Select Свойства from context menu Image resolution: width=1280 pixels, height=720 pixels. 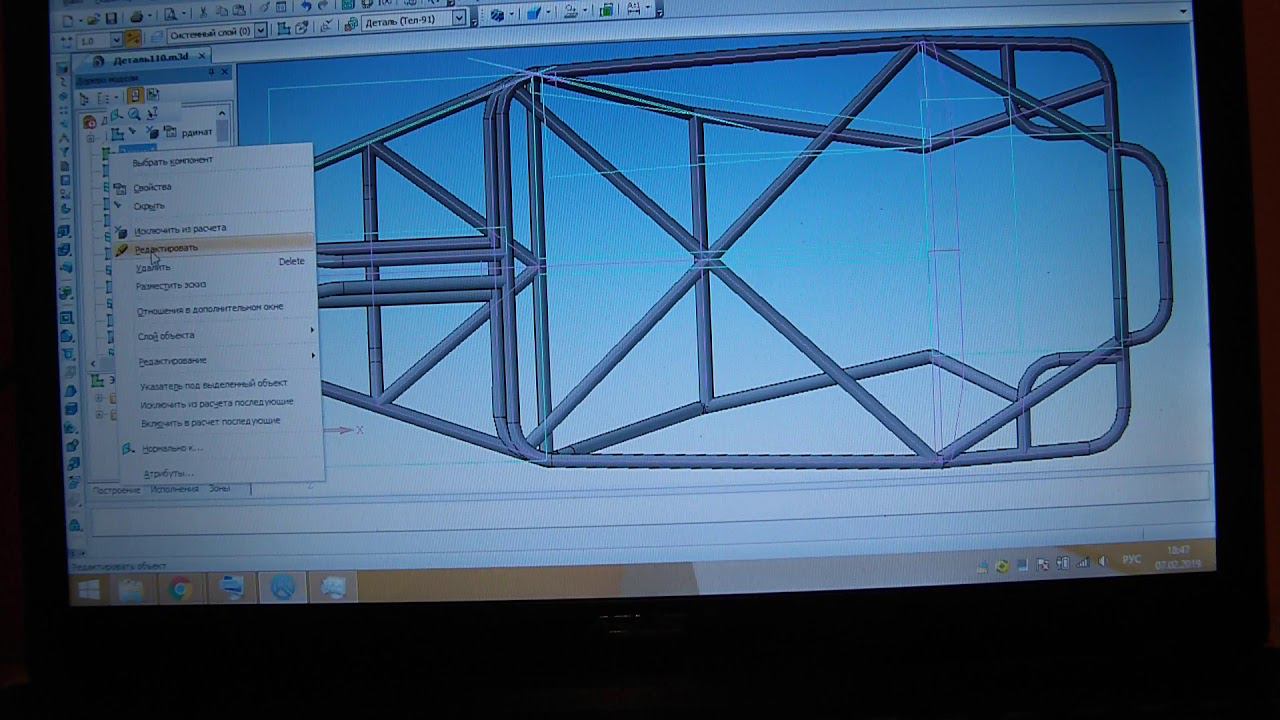pos(152,187)
